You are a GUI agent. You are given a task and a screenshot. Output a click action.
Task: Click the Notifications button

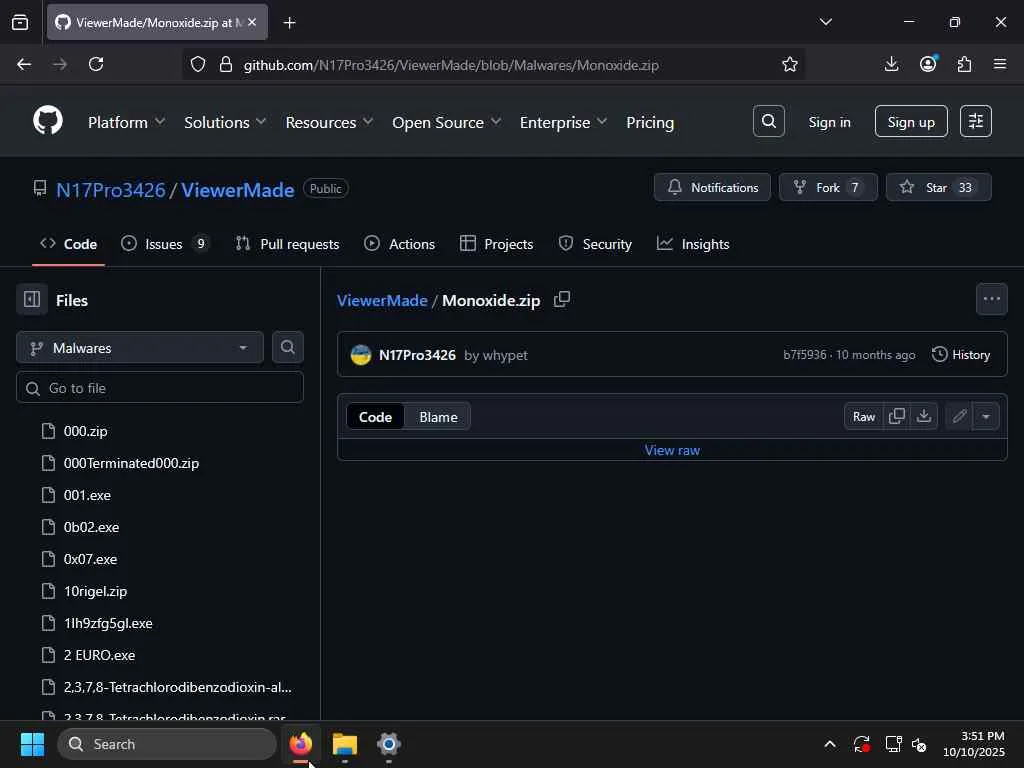point(712,187)
